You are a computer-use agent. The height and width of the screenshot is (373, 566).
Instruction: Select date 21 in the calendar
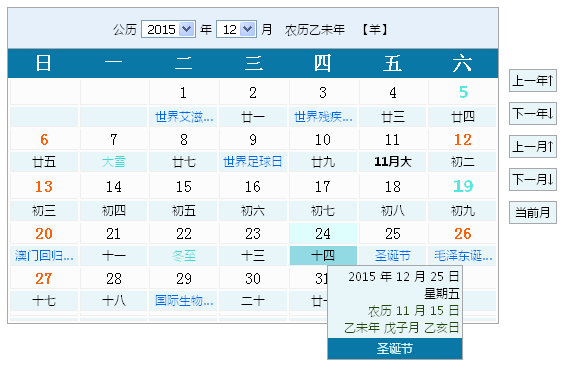[114, 234]
